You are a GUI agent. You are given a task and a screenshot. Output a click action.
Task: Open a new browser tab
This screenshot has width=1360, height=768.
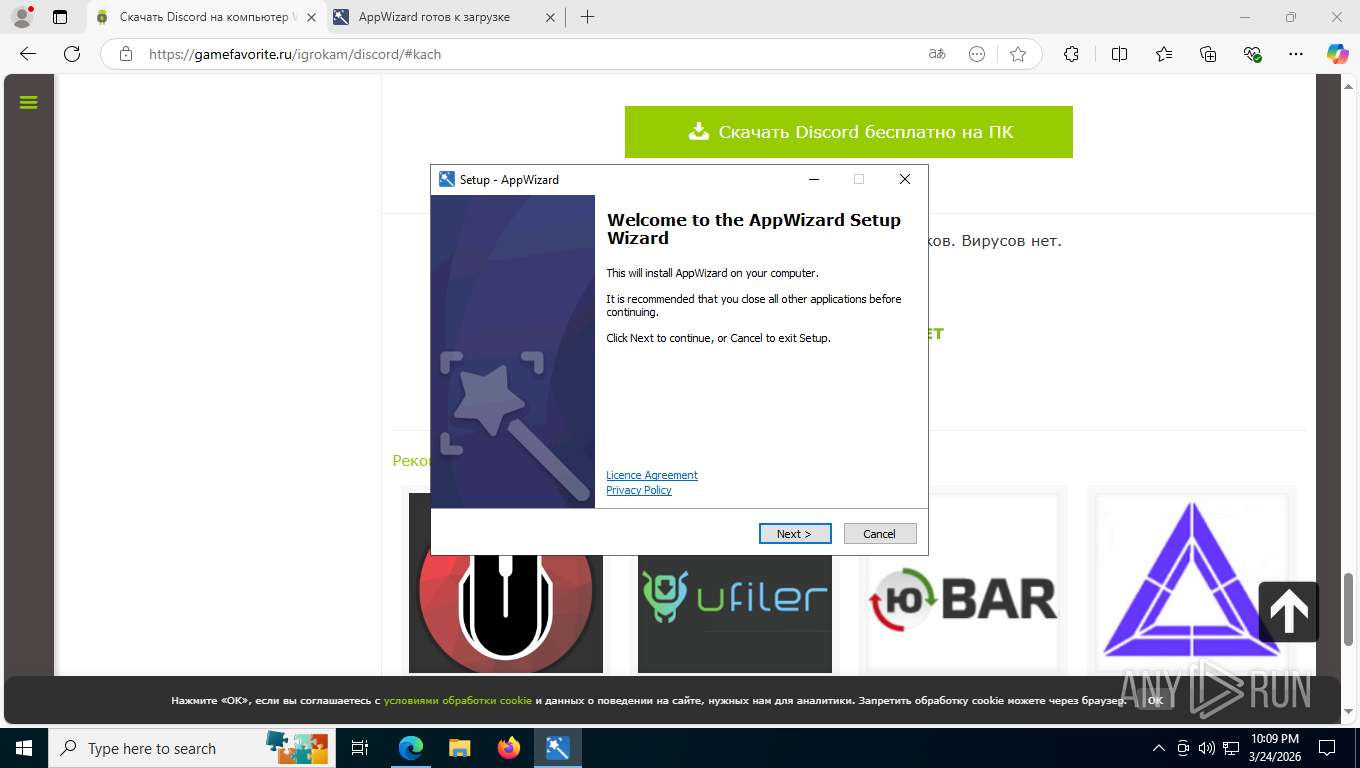587,17
